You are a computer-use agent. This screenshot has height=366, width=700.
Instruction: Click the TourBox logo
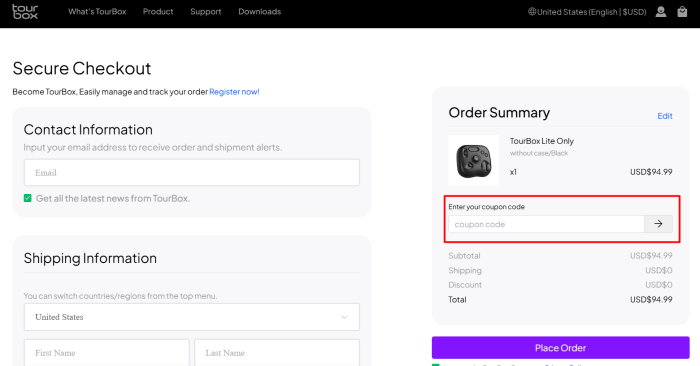[25, 12]
